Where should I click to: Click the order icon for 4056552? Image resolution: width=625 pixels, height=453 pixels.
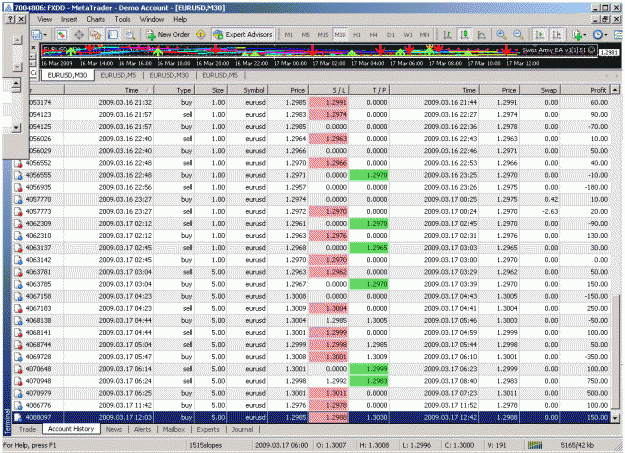[x=18, y=163]
